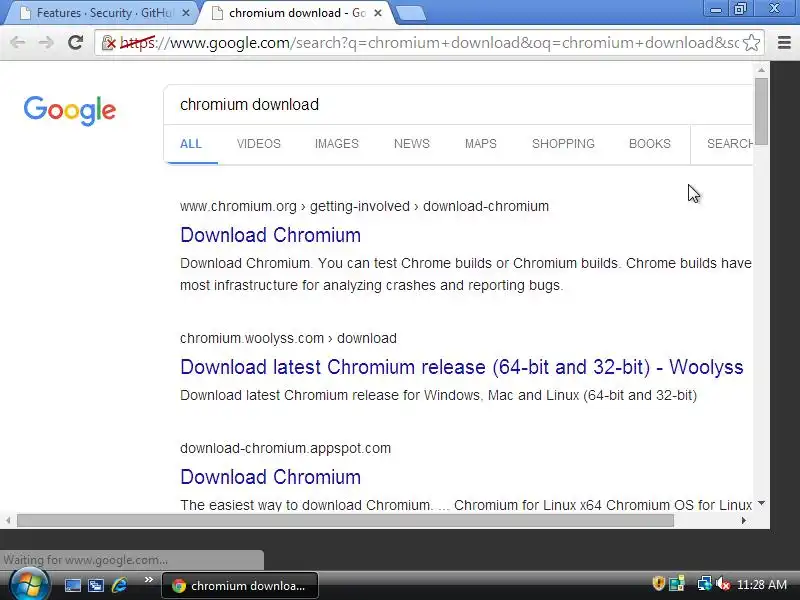
Task: Switch to VIDEOS search tab
Action: click(259, 144)
